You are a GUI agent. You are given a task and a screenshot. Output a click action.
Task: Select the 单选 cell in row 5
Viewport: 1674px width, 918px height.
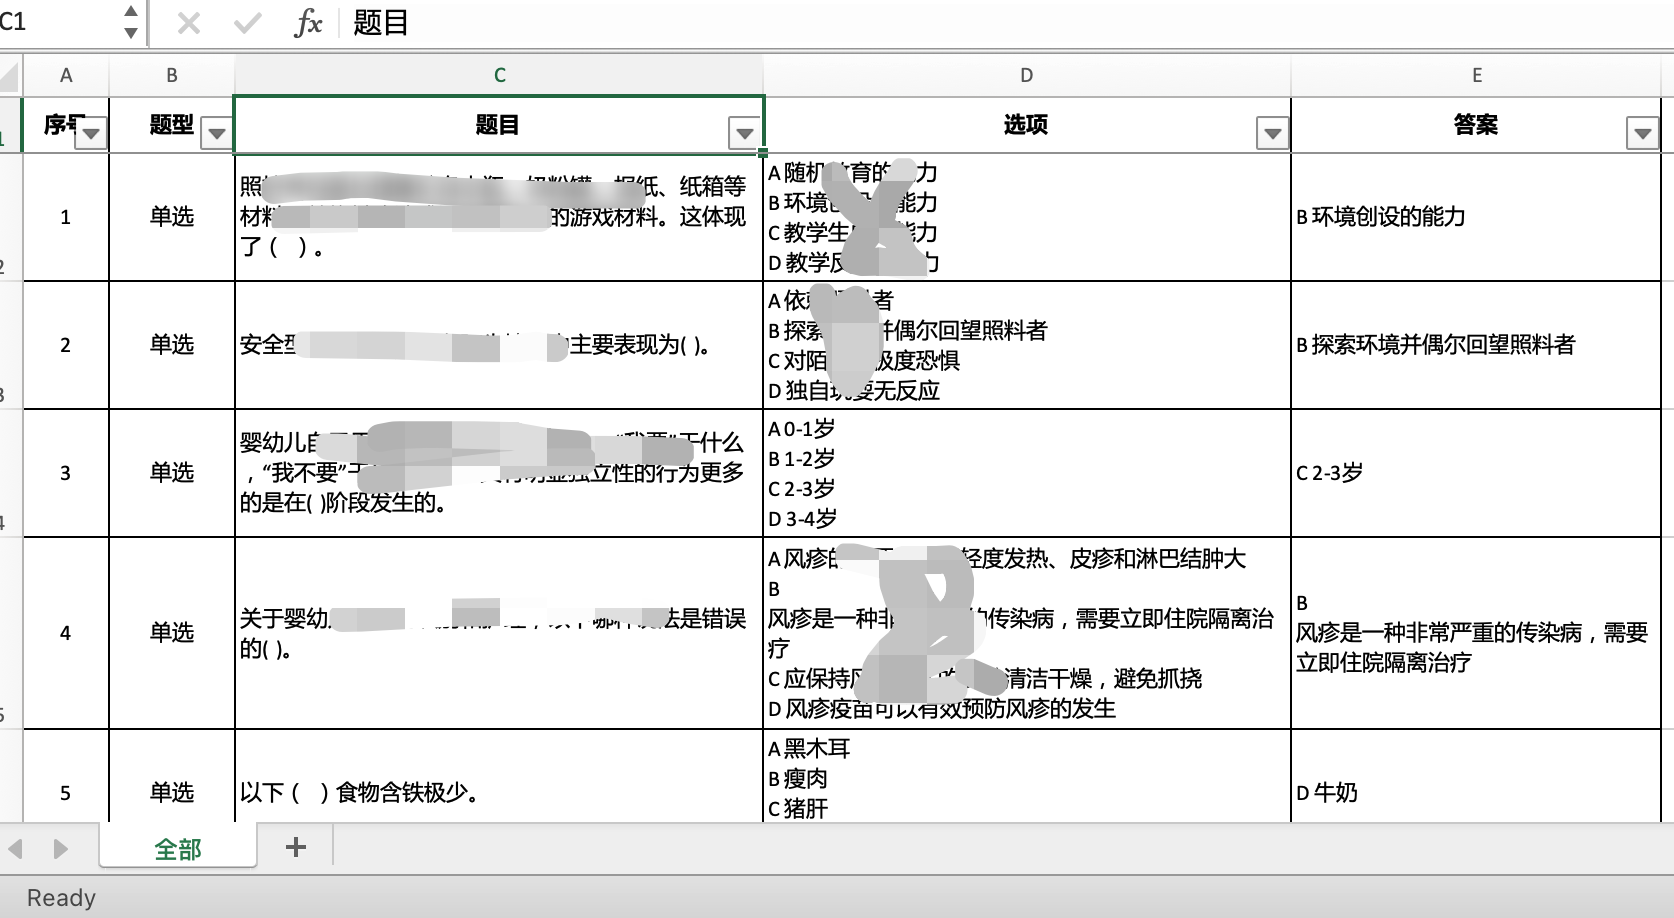click(x=172, y=792)
